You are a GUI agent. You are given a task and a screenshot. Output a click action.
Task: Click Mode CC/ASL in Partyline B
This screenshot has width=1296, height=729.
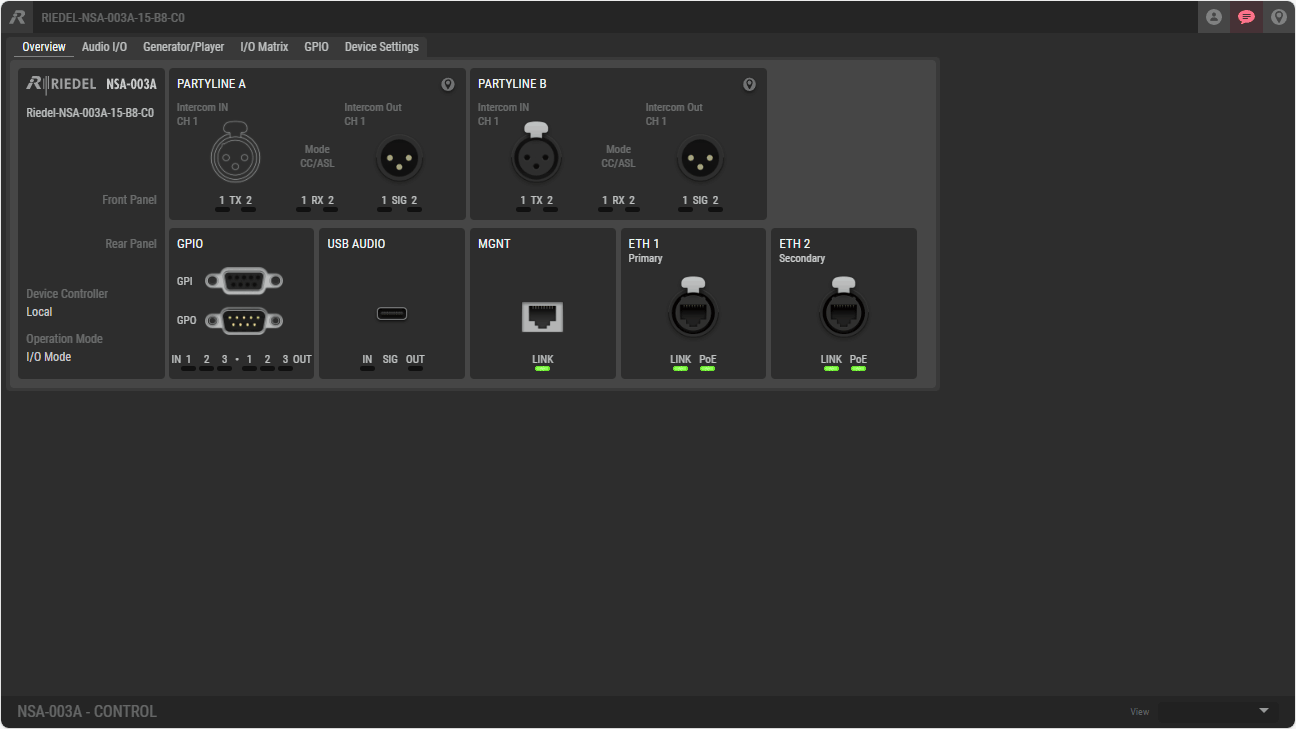[618, 156]
